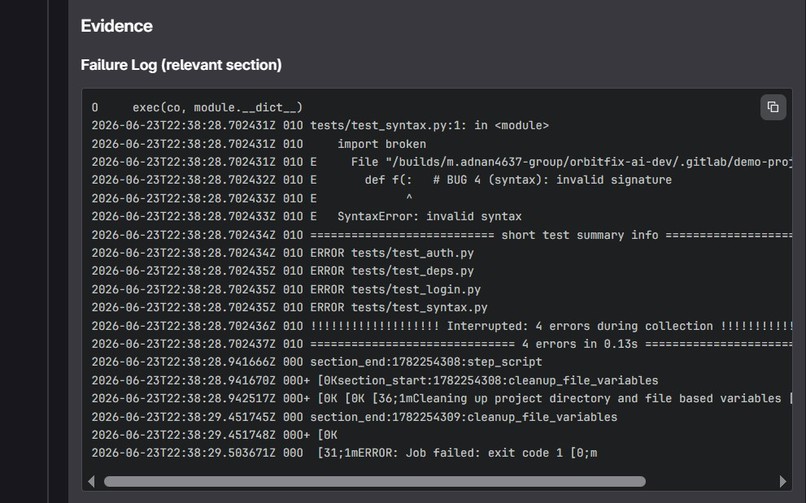Click 'section_end:1782254308:step_script' line

pyautogui.click(x=317, y=362)
